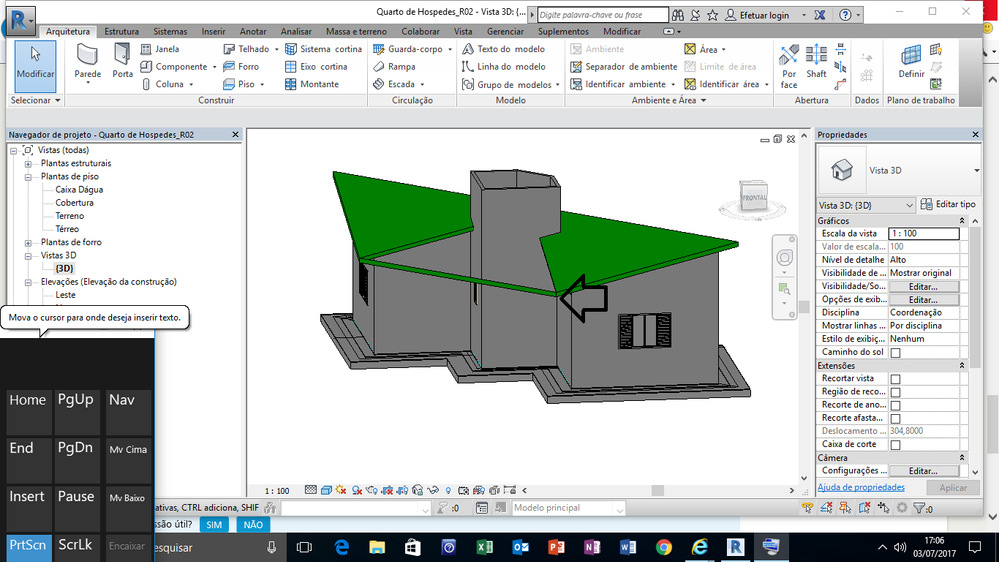Collapse the Vistas 3D tree node
This screenshot has width=999, height=562.
[28, 256]
